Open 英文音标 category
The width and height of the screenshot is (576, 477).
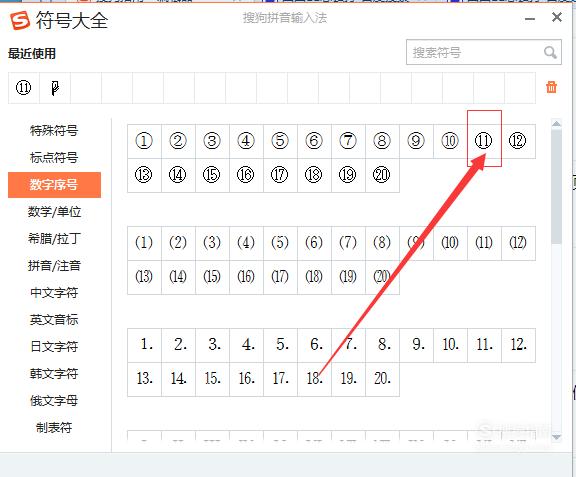click(x=54, y=320)
